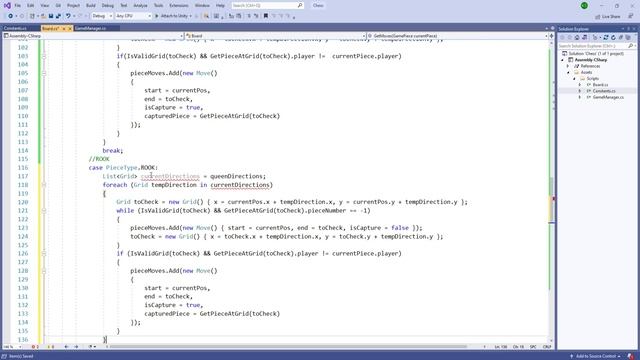Open the Help menu

(x=220, y=6)
